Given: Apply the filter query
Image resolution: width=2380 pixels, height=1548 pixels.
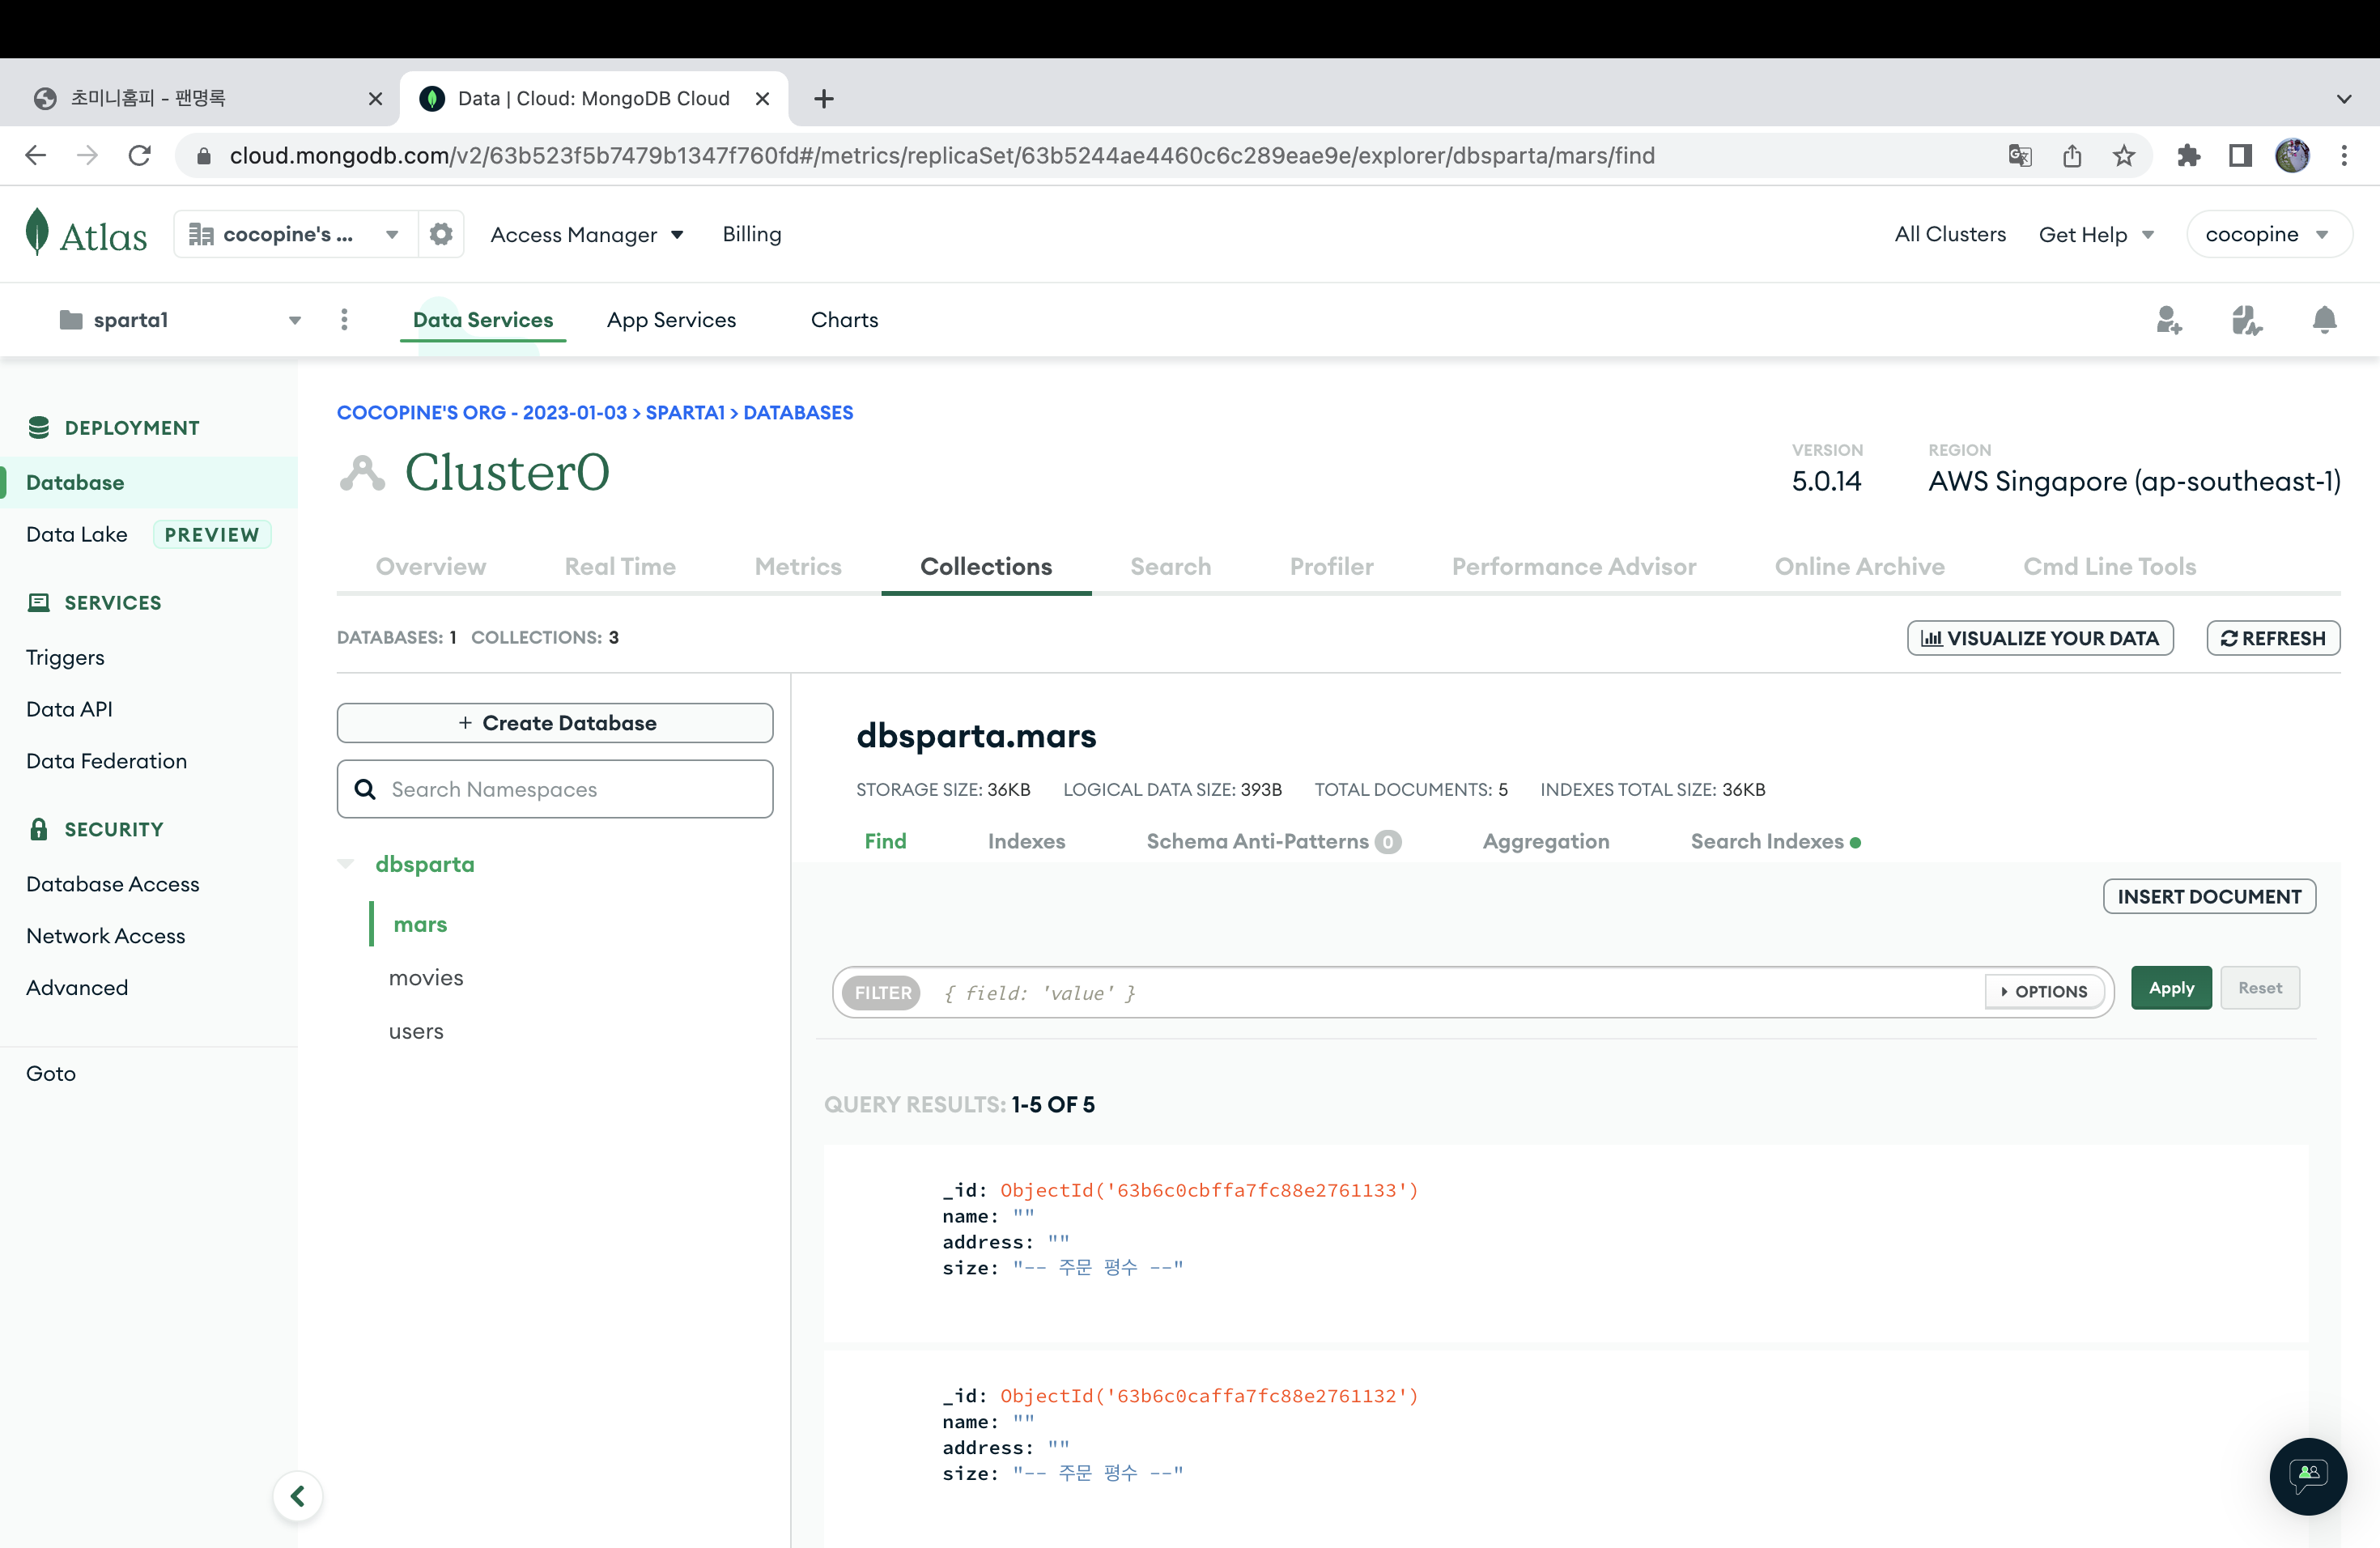Looking at the screenshot, I should [x=2171, y=987].
